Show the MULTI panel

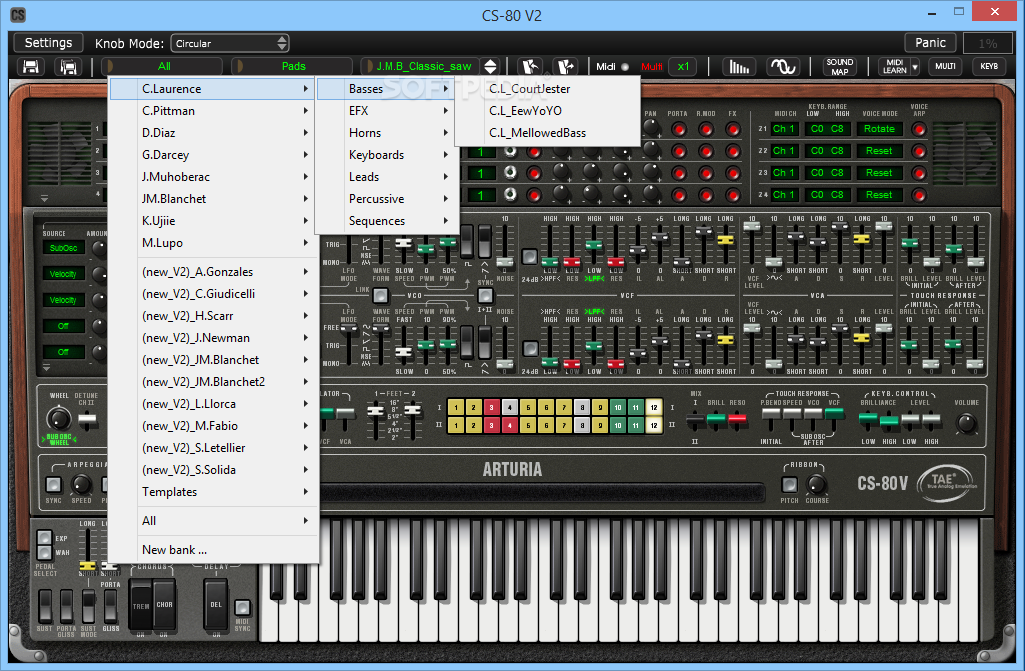(945, 67)
